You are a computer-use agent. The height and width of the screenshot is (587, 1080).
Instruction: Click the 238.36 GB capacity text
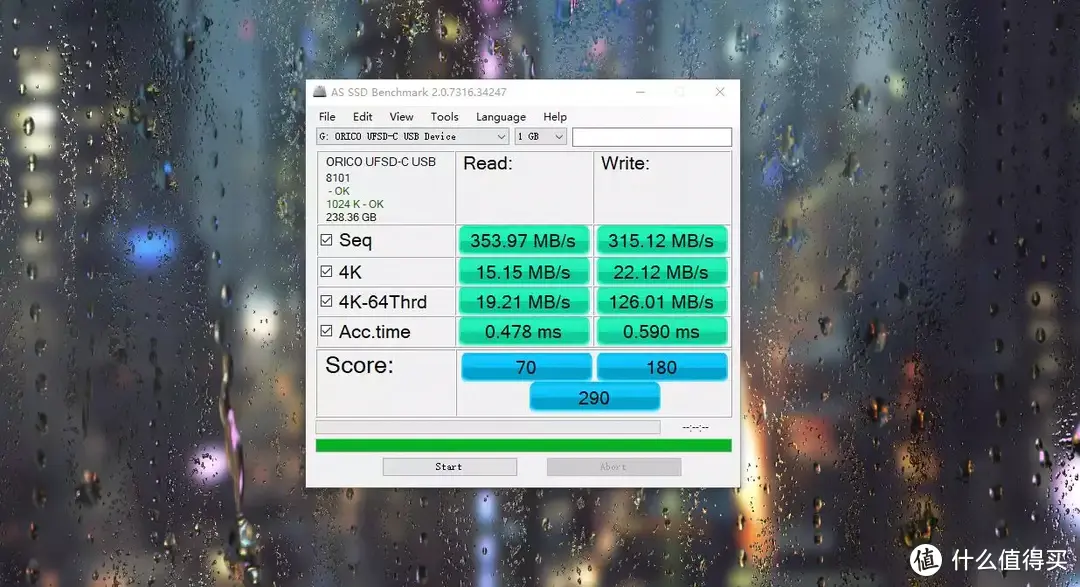351,217
